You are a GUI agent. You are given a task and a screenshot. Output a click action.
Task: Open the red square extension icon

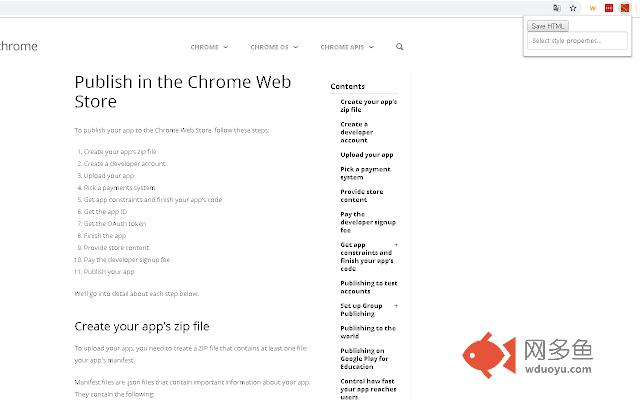[x=608, y=8]
